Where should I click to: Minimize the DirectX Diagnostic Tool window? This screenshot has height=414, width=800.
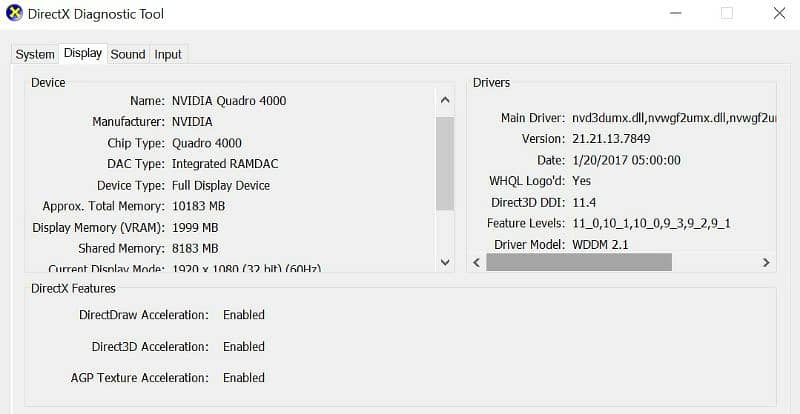pyautogui.click(x=676, y=13)
